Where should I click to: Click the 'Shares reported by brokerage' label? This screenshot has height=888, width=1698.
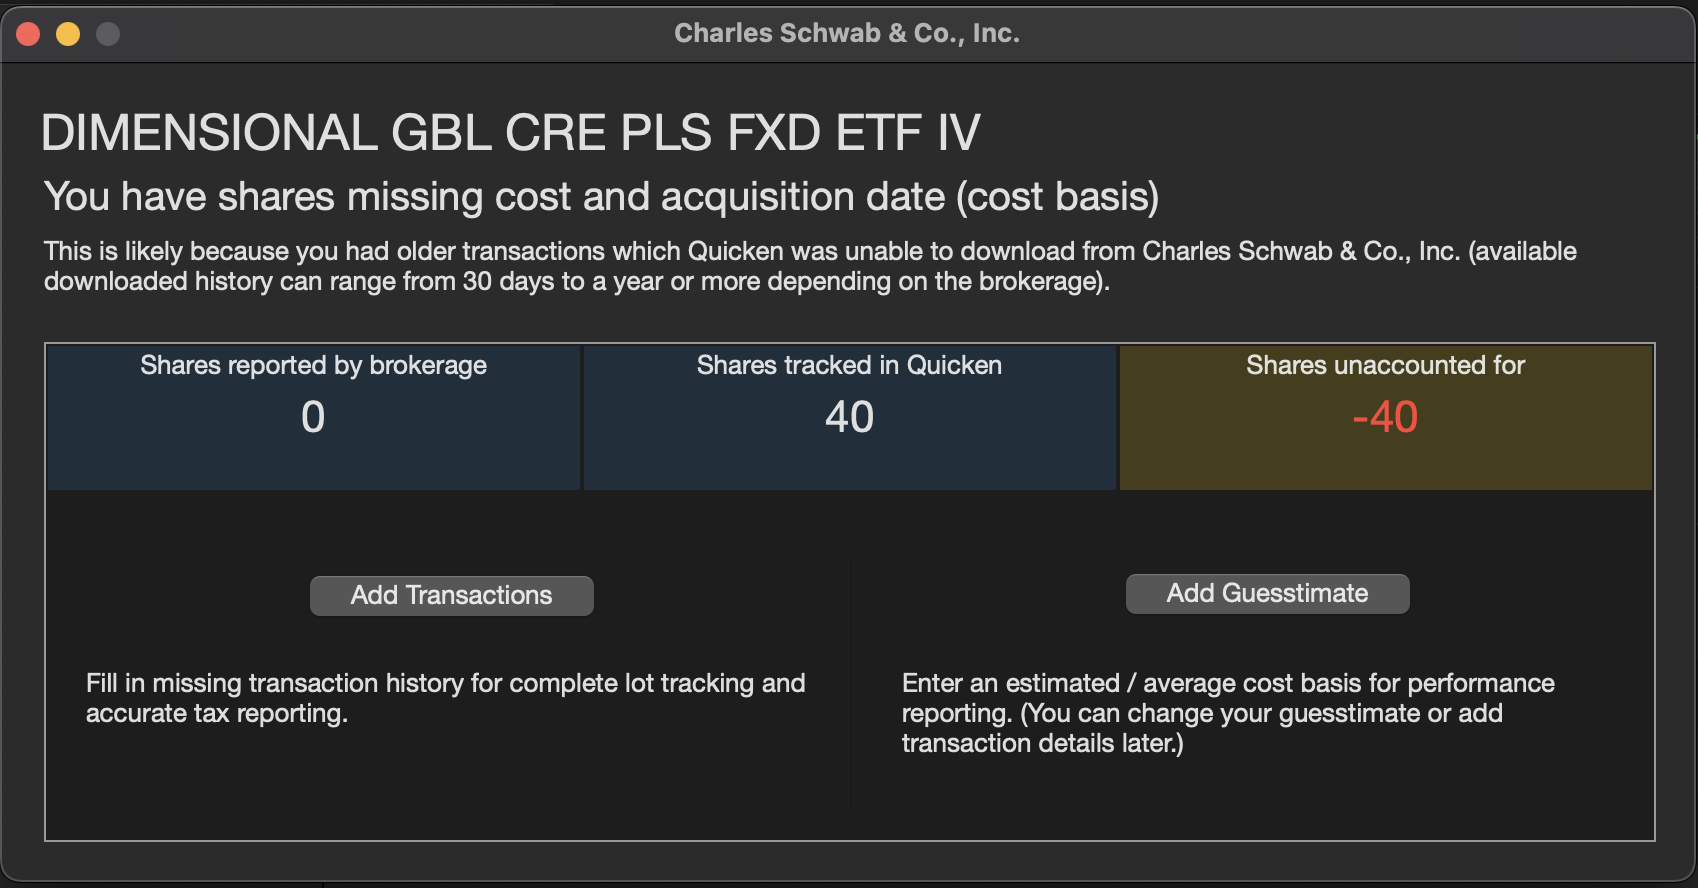(313, 365)
